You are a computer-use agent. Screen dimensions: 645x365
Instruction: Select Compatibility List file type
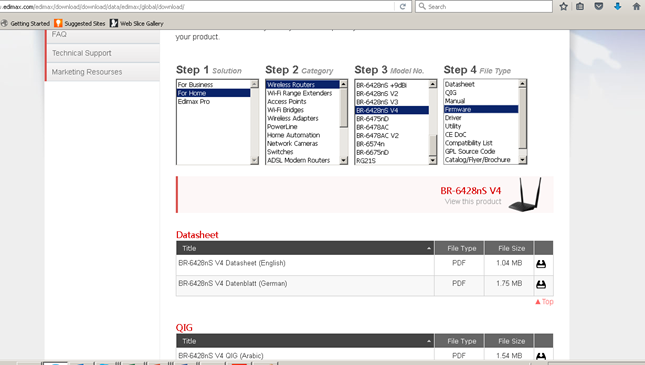coord(481,143)
